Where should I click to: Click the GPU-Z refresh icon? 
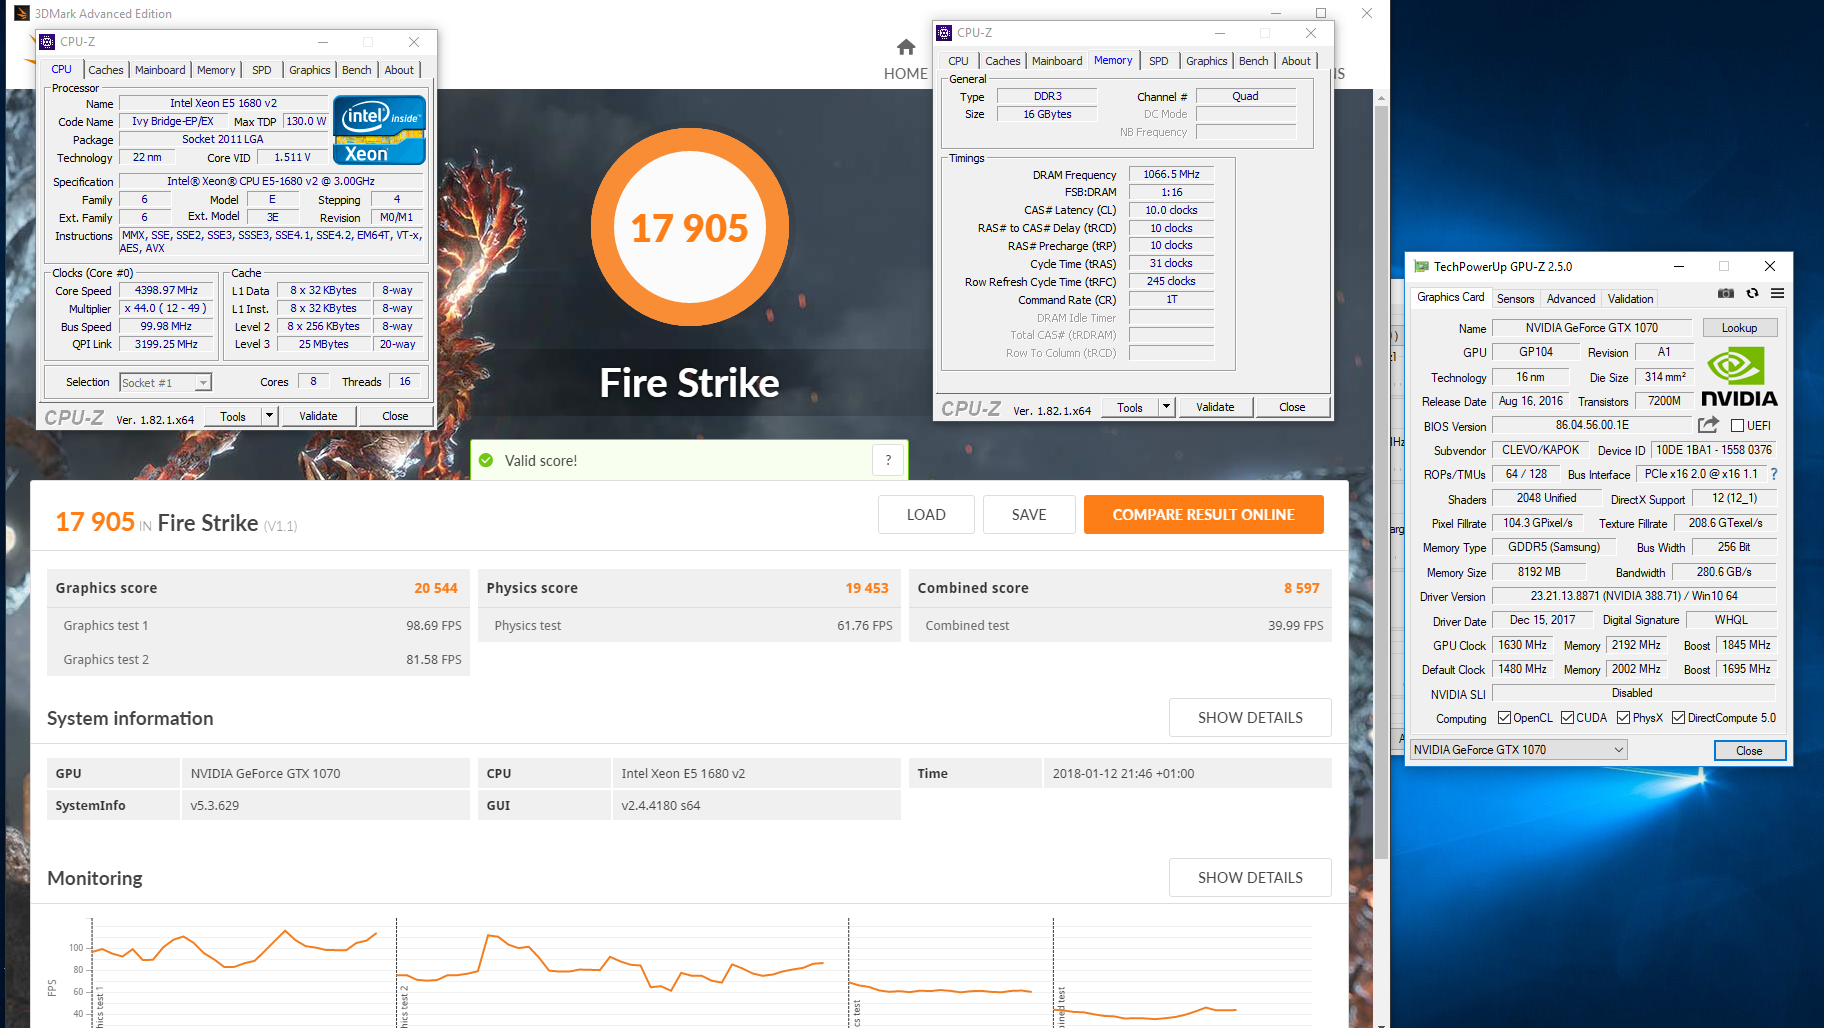1752,293
